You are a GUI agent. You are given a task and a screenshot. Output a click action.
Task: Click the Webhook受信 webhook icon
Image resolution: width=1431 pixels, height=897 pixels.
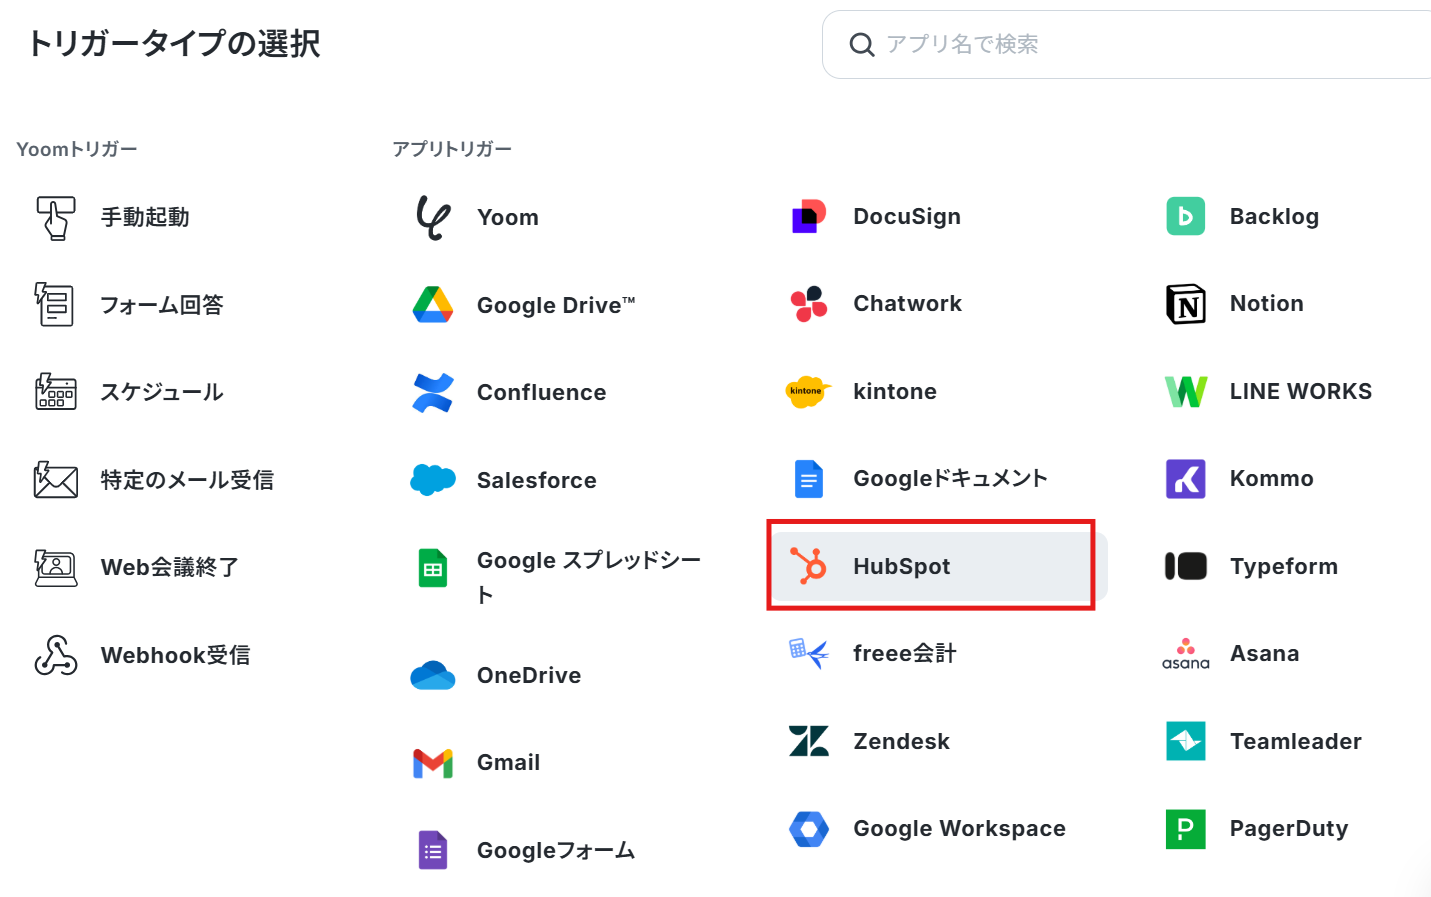[56, 655]
